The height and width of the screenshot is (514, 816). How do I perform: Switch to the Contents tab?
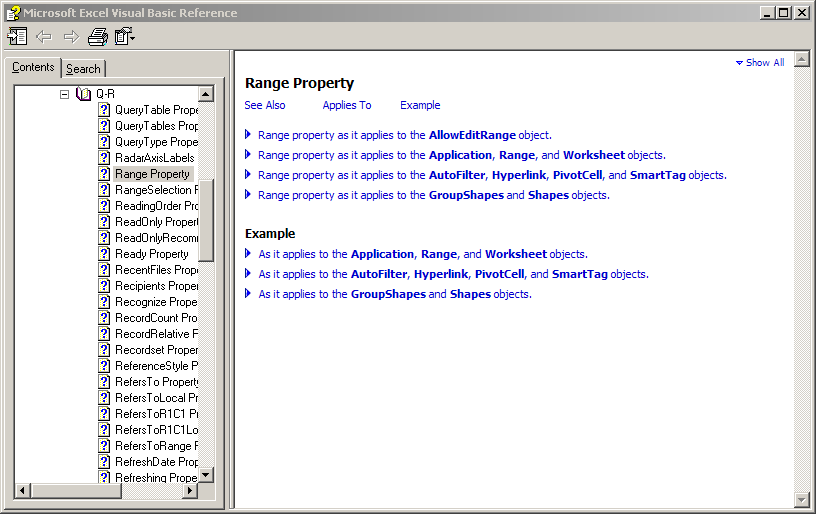33,67
